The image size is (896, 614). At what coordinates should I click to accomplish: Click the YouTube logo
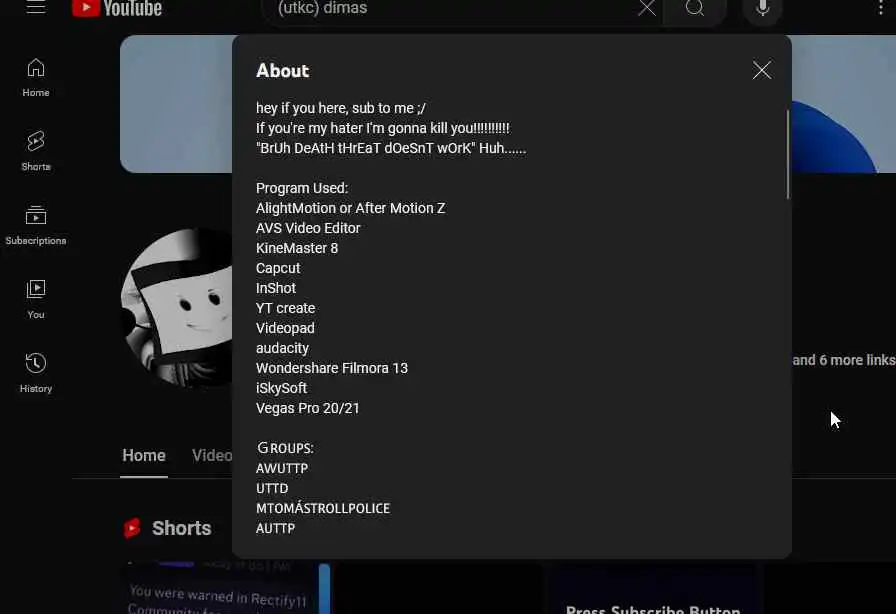coord(117,8)
